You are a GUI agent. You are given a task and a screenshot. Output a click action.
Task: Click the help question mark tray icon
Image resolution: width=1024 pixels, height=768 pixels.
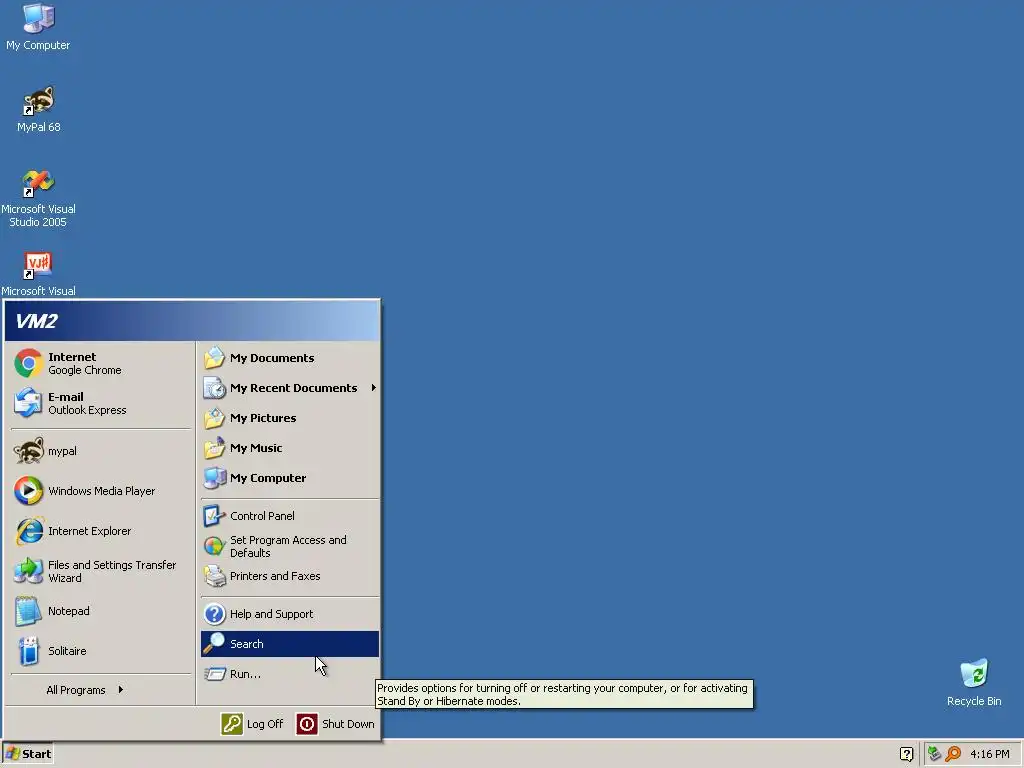click(x=906, y=754)
